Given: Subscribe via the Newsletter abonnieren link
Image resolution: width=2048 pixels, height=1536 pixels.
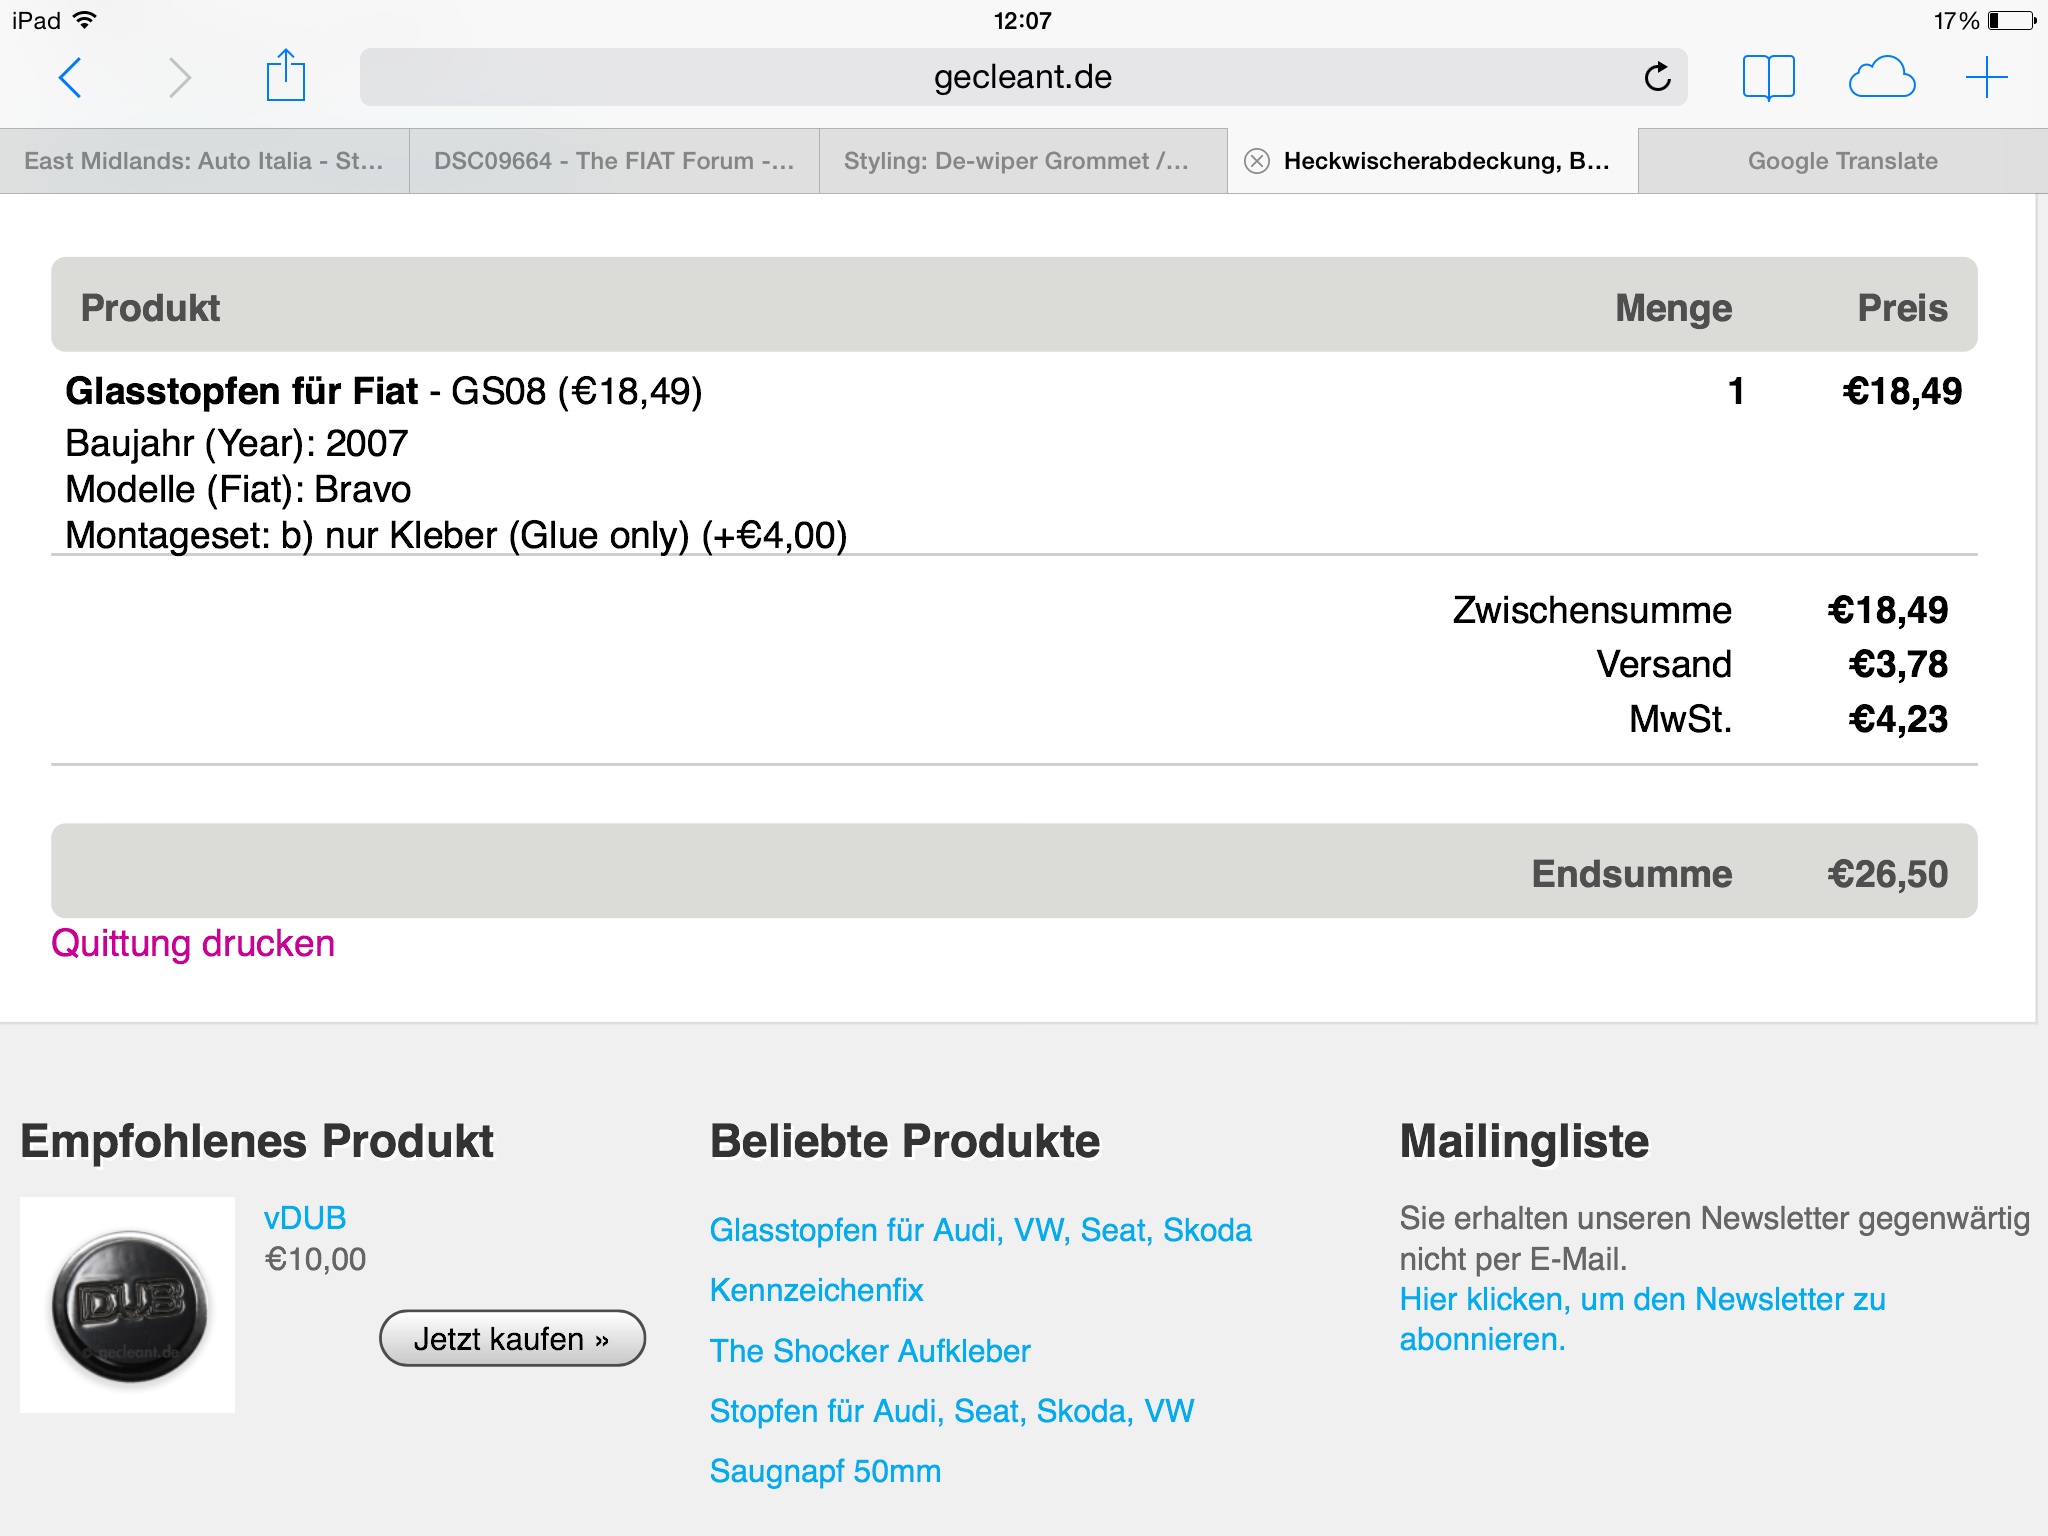Looking at the screenshot, I should pos(1642,1319).
